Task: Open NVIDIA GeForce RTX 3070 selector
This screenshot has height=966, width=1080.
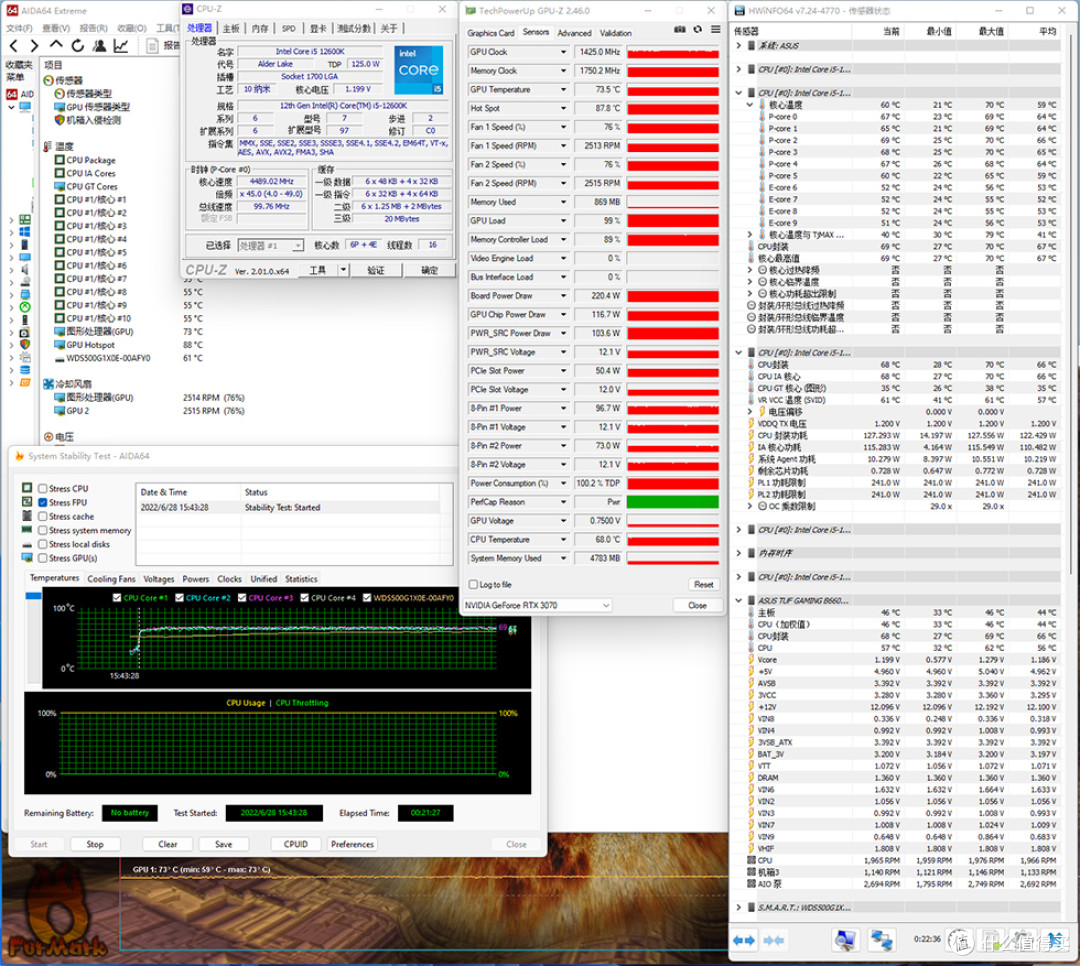Action: [x=537, y=605]
